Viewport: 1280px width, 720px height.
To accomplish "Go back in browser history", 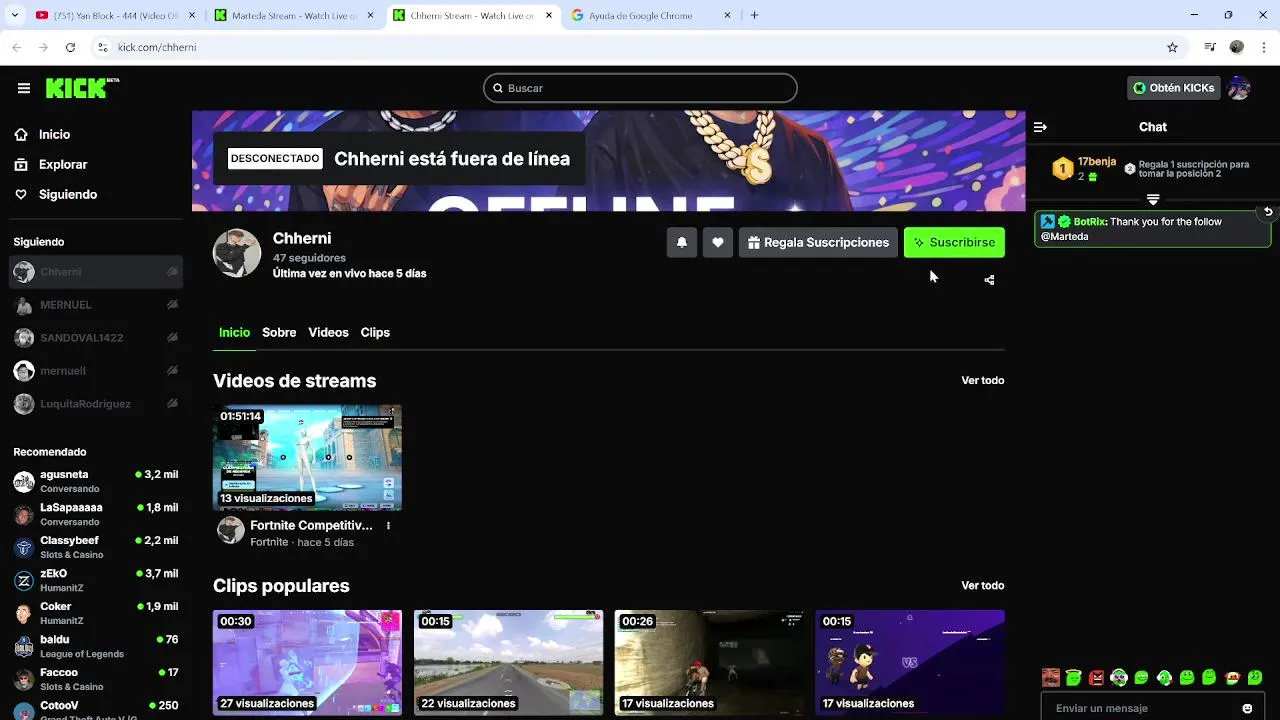I will (16, 47).
